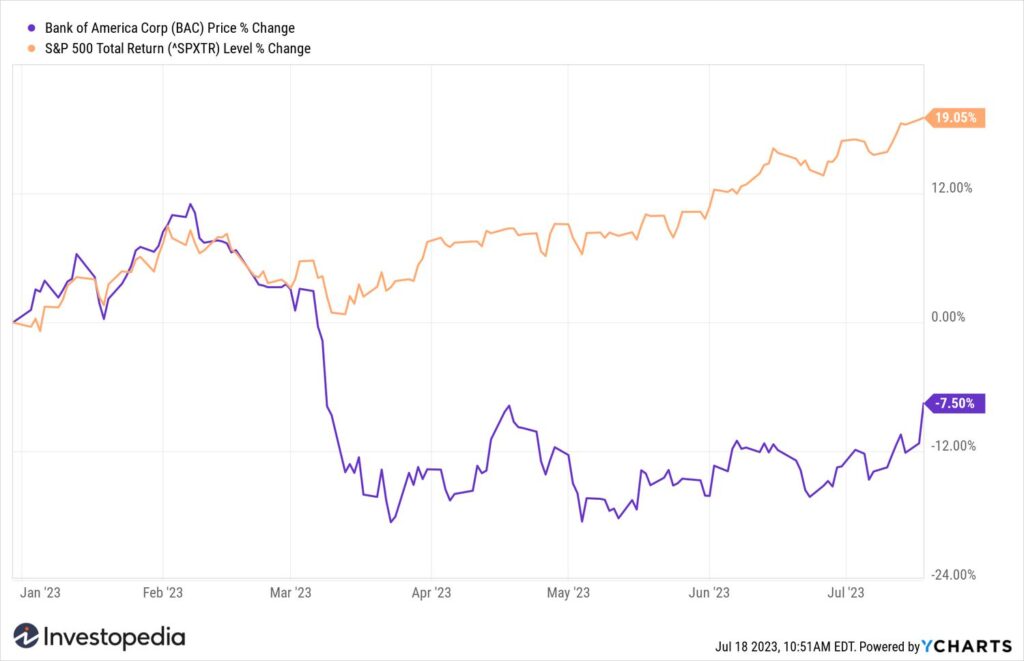Click the May '23 axis label
Viewport: 1024px width, 661px height.
tap(568, 593)
